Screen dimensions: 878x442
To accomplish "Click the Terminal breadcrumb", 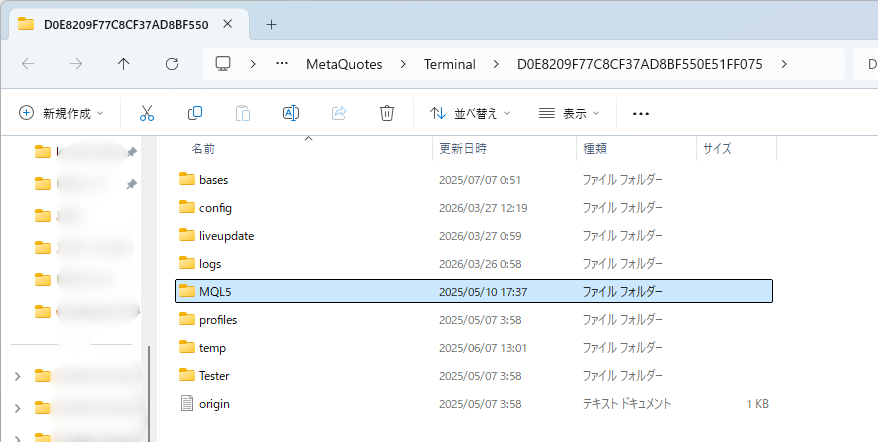I will click(x=450, y=64).
